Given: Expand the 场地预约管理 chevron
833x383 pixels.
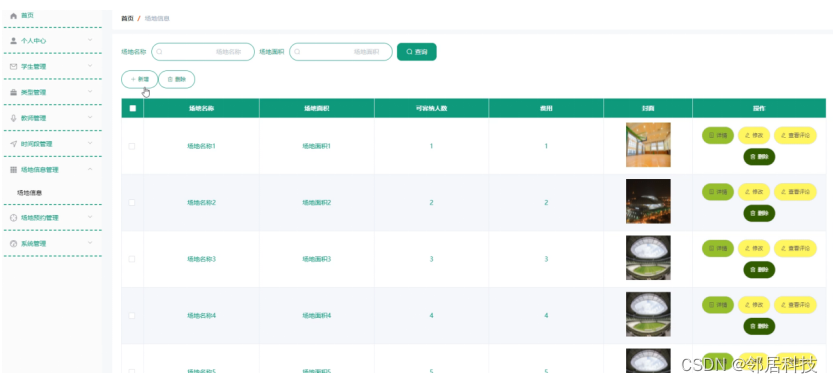Looking at the screenshot, I should coord(90,217).
